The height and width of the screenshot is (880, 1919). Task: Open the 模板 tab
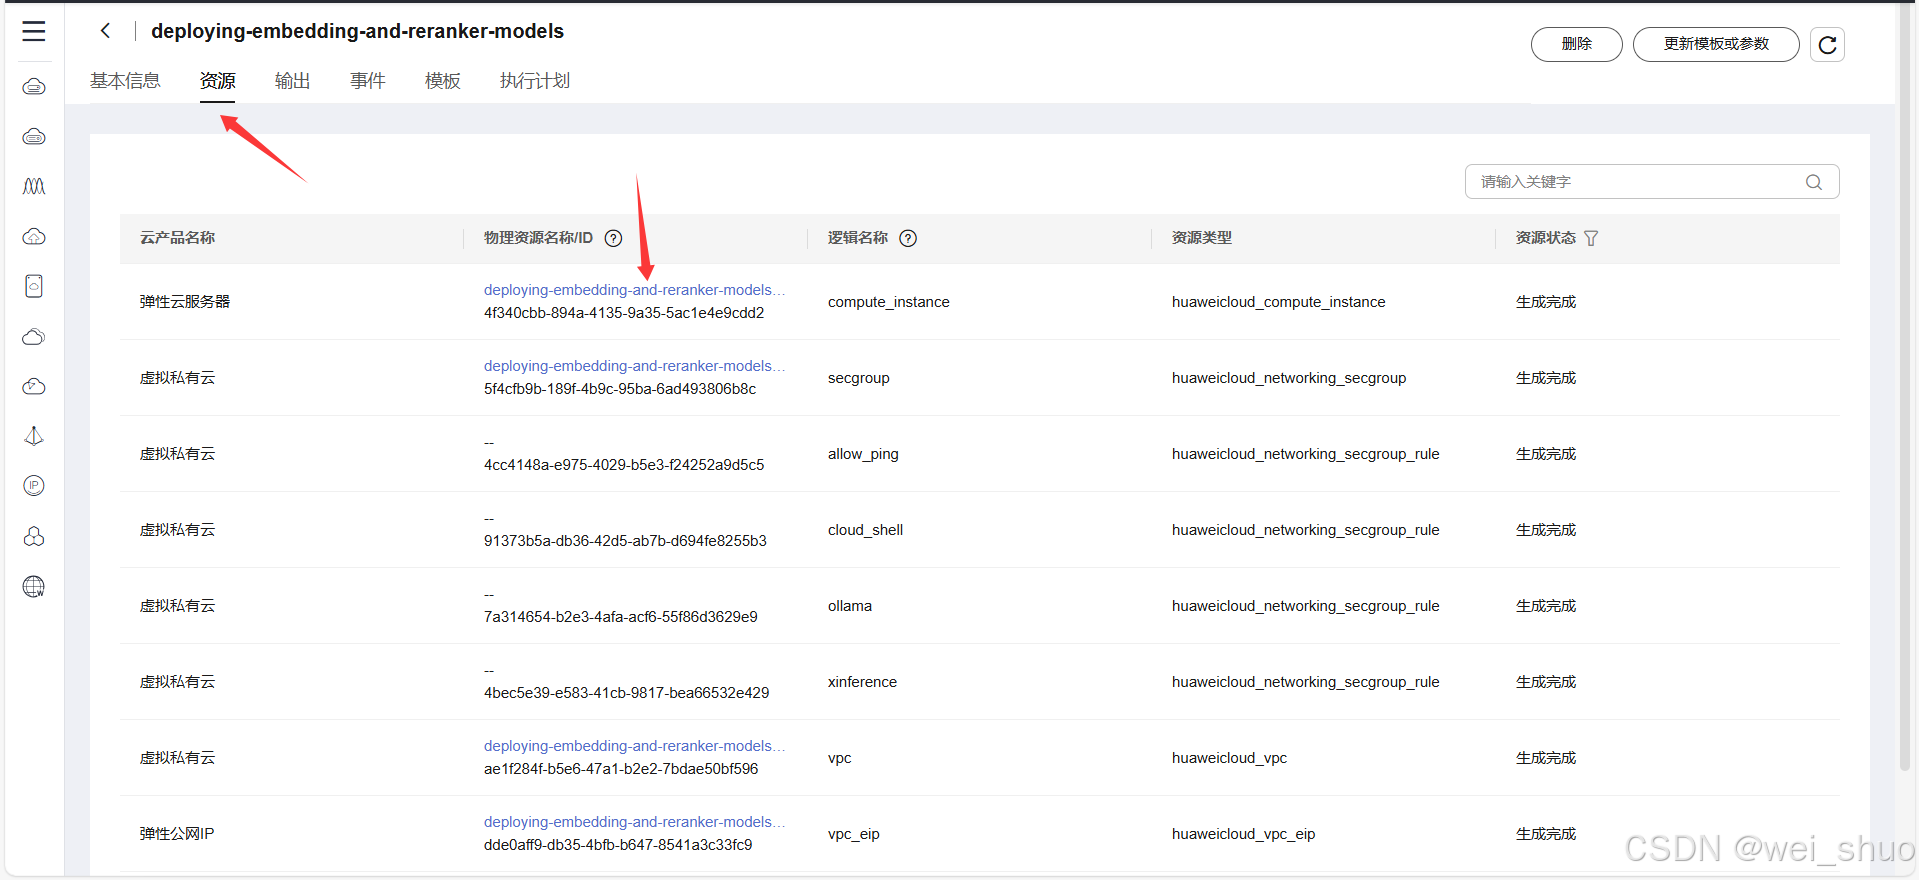click(443, 81)
